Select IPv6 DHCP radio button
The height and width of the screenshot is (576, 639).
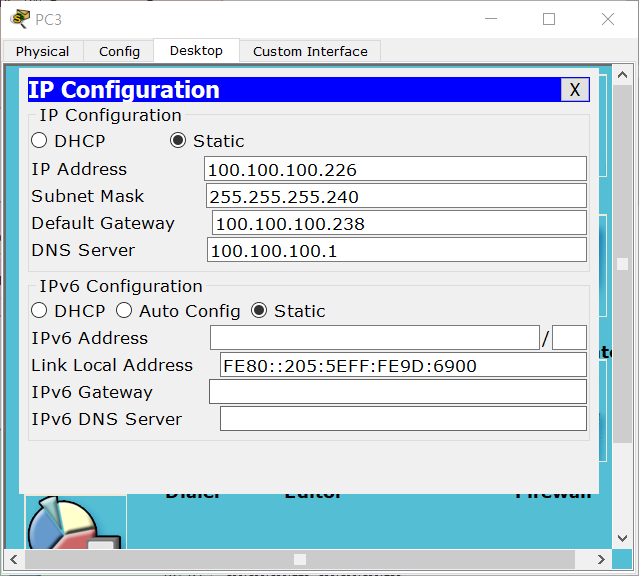pyautogui.click(x=39, y=311)
